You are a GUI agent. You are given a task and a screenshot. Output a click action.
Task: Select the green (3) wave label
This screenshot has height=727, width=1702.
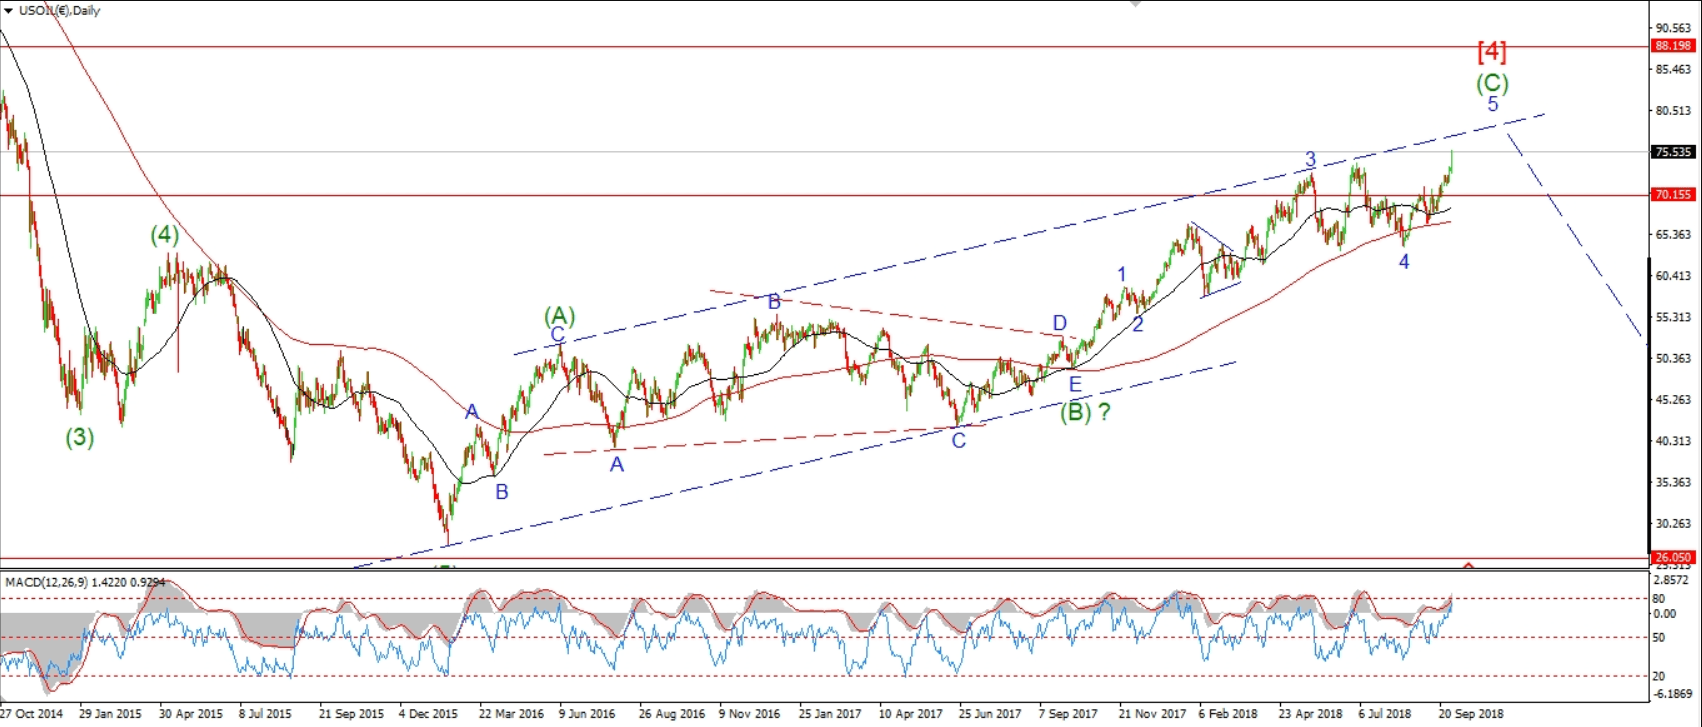click(x=80, y=437)
